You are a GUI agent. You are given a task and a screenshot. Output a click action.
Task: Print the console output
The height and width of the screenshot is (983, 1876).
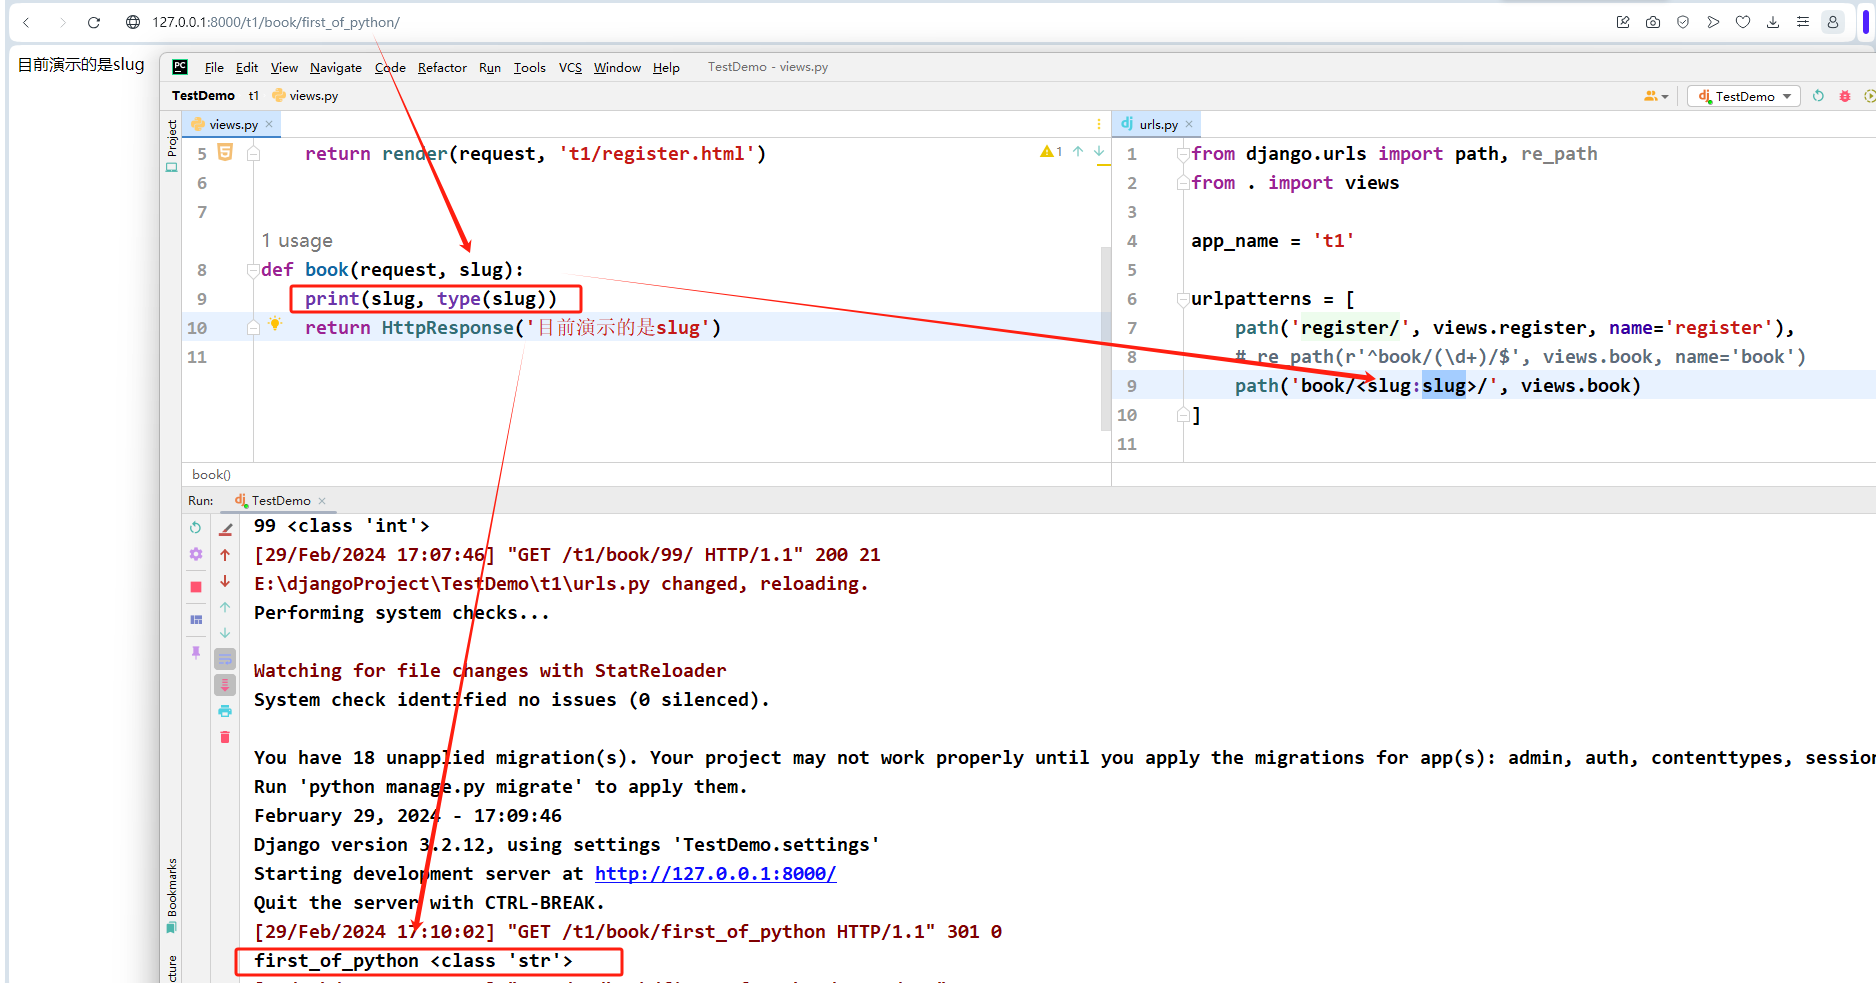225,711
